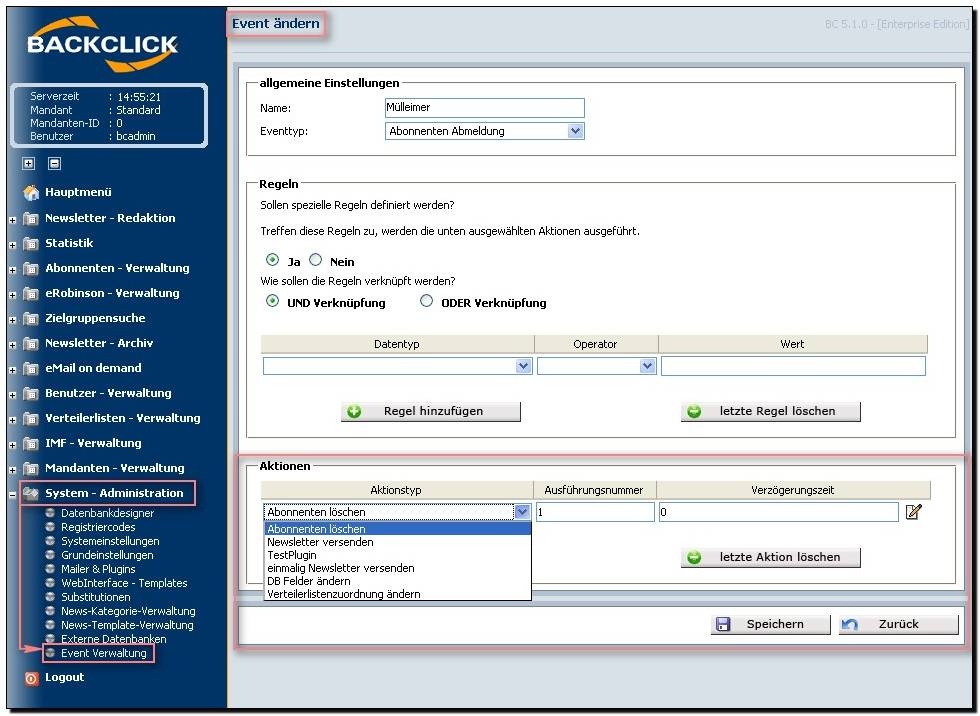Image resolution: width=980 pixels, height=716 pixels.
Task: Choose UND Verknüpfung radio option
Action: coord(272,301)
